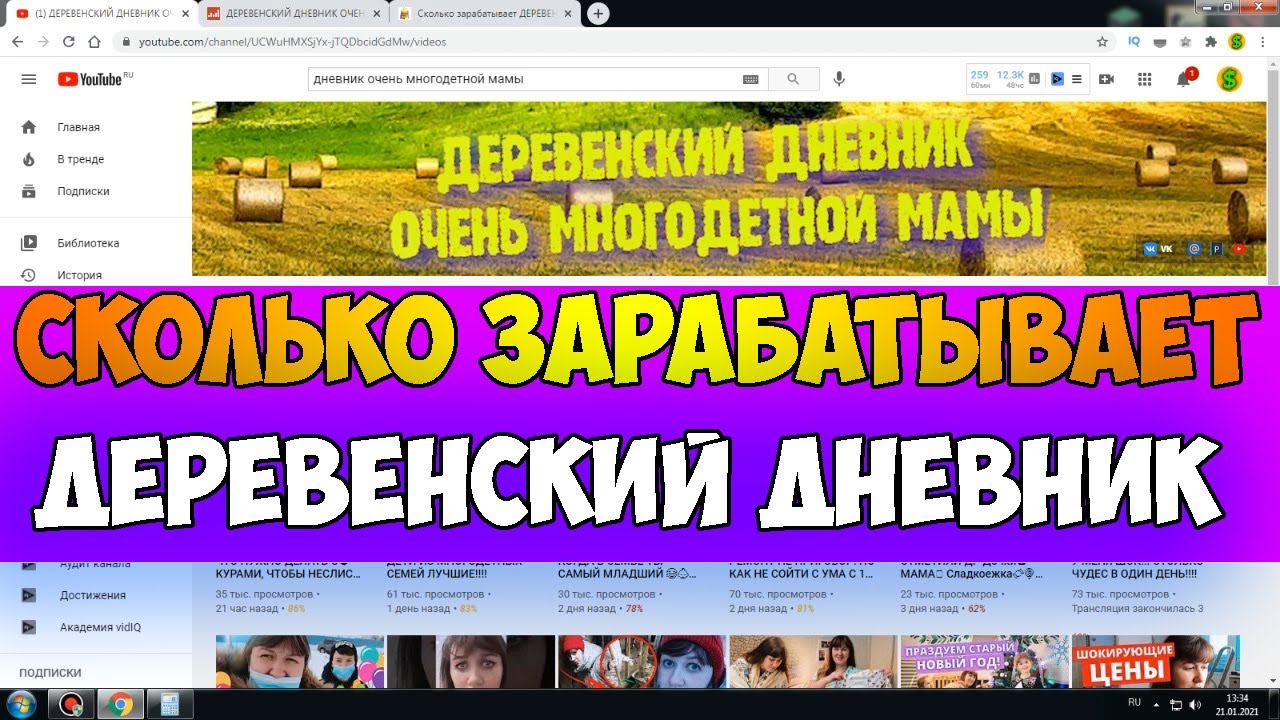Open the channel YouTube link icon in banner
1280x720 pixels.
(1240, 248)
